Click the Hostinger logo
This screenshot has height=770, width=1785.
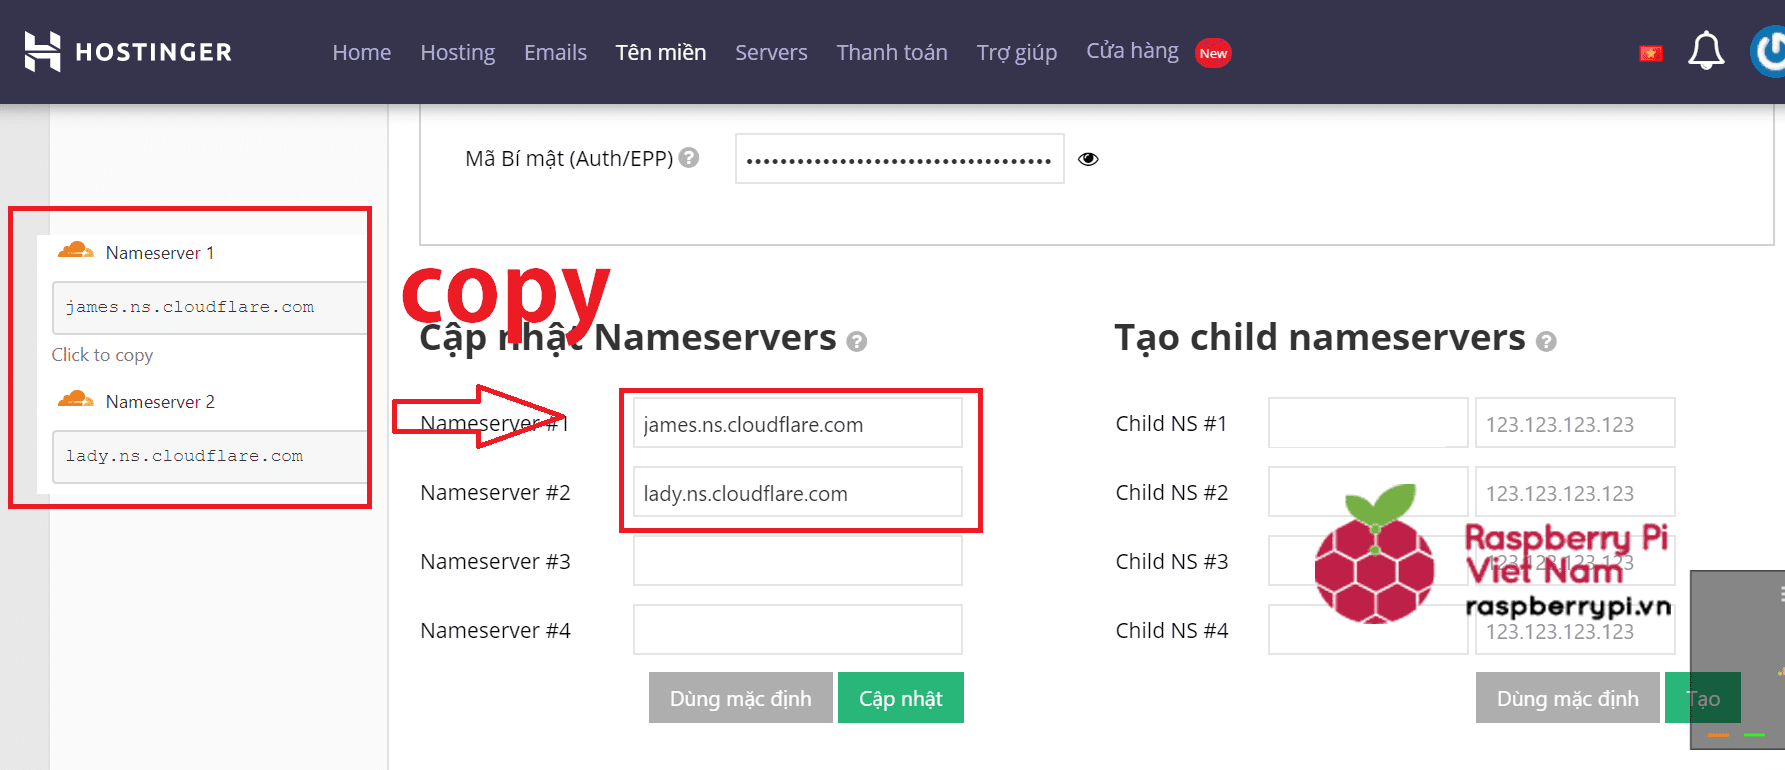(128, 52)
